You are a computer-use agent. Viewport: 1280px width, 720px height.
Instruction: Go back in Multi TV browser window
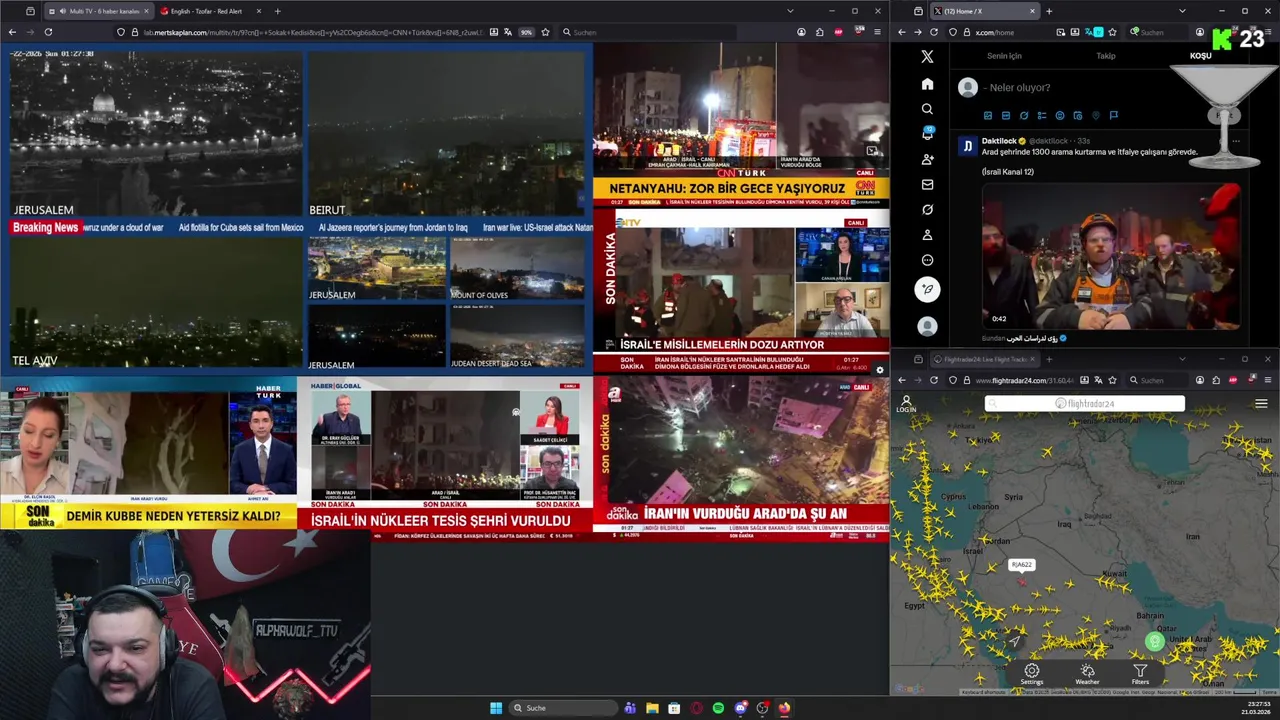pos(12,32)
